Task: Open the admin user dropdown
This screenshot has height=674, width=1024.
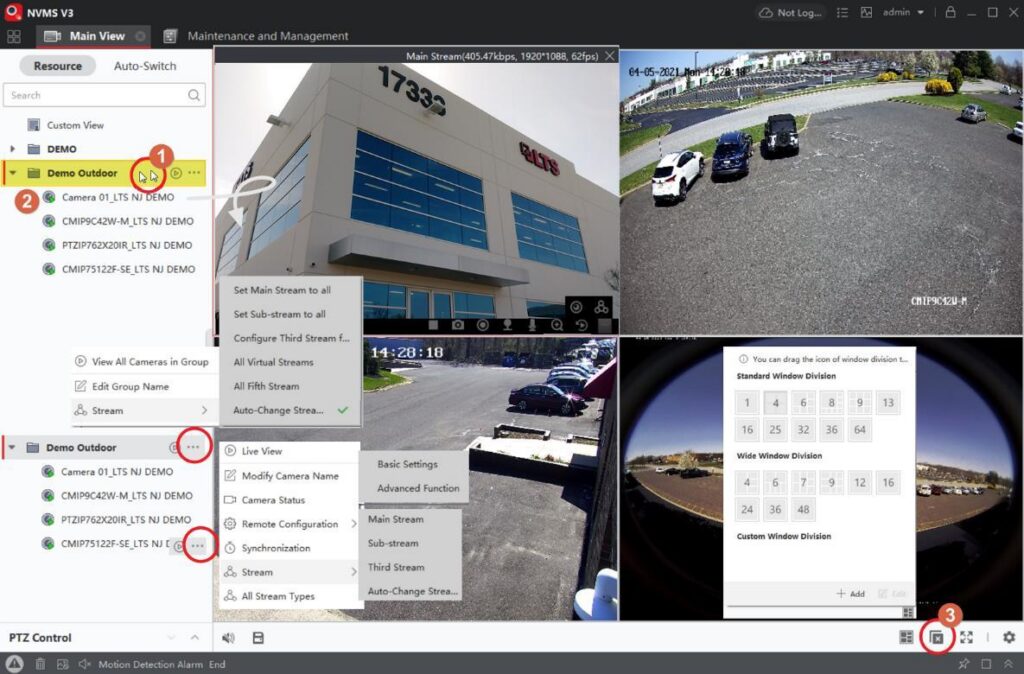Action: [903, 12]
